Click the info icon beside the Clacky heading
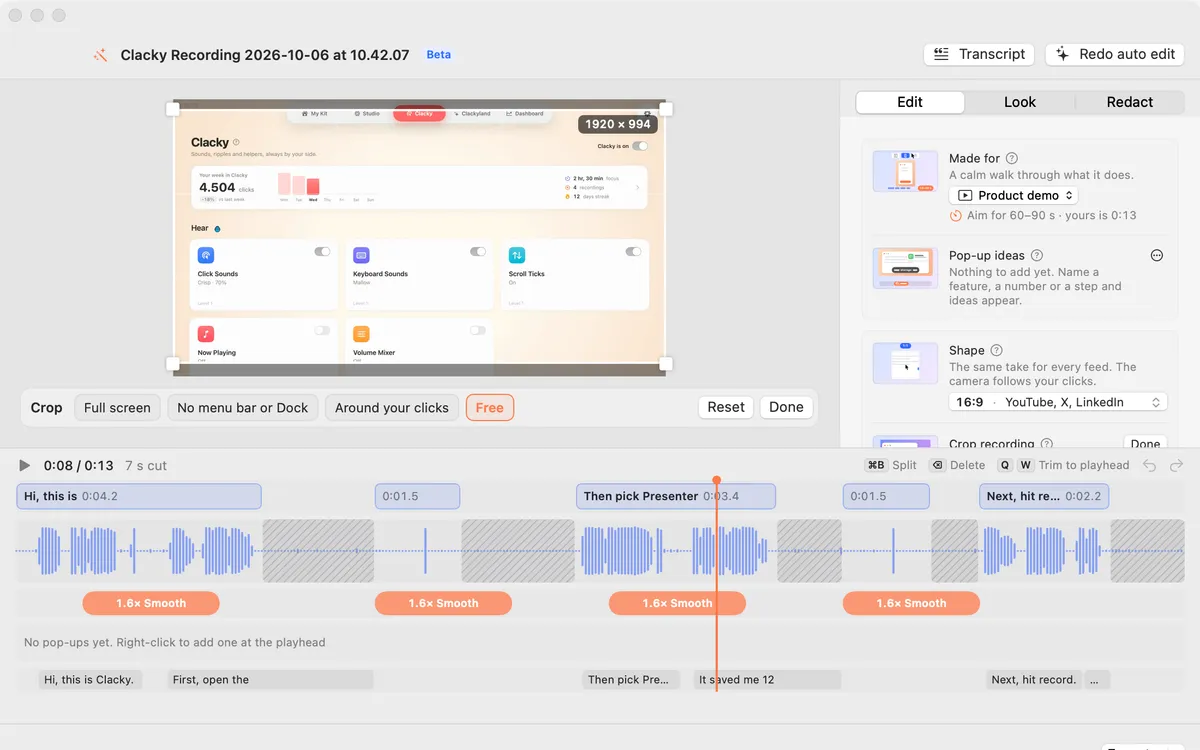This screenshot has width=1200, height=750. pyautogui.click(x=236, y=143)
